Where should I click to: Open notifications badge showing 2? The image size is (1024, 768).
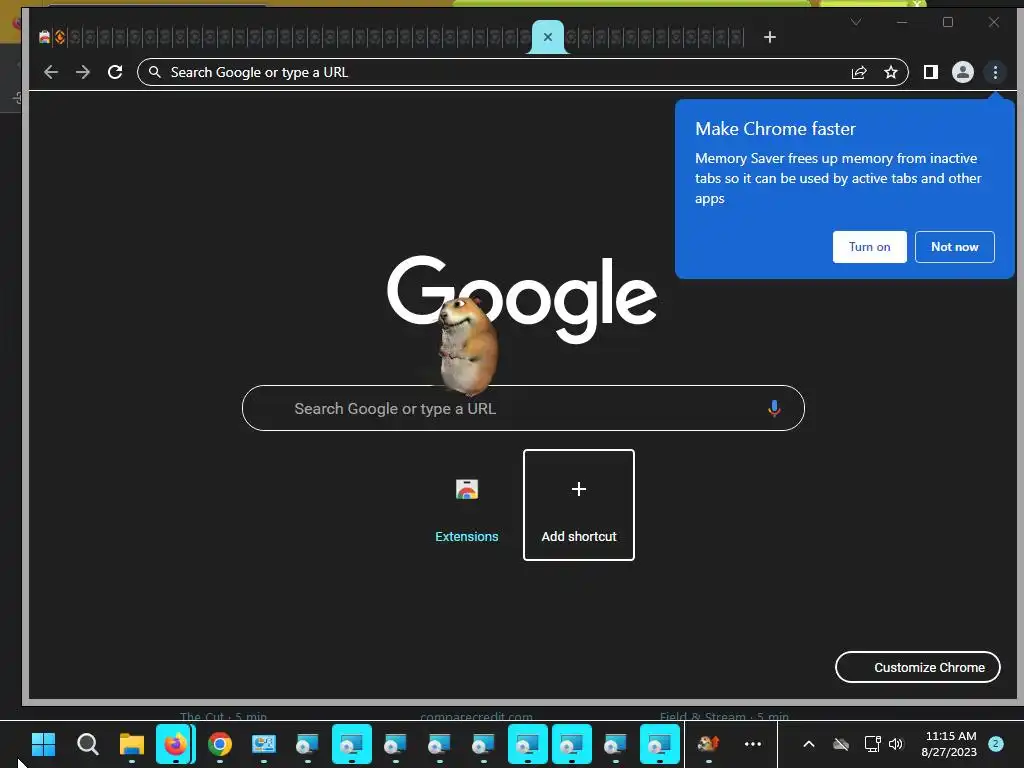[996, 743]
